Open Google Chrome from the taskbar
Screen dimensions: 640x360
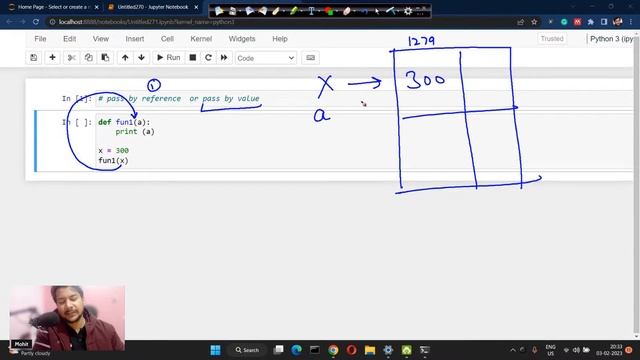(333, 350)
